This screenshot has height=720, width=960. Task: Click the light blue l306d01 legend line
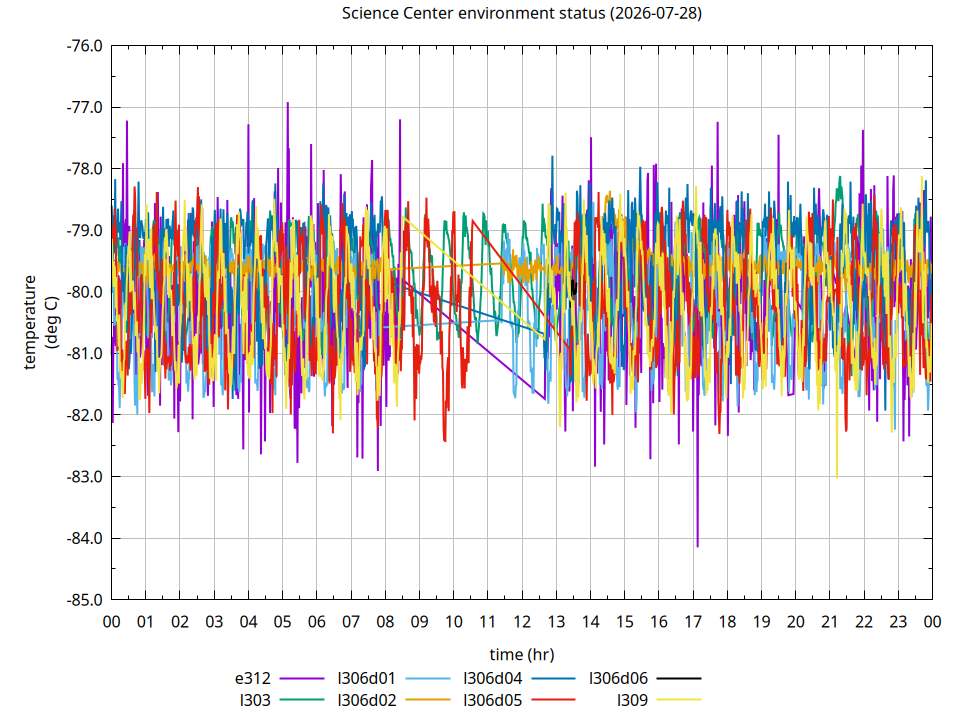point(428,678)
